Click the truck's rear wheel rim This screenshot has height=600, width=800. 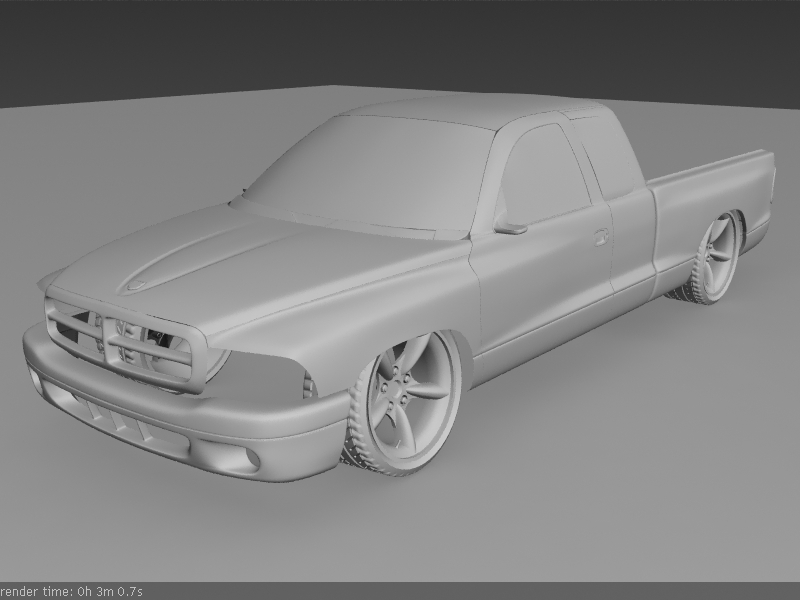(719, 255)
